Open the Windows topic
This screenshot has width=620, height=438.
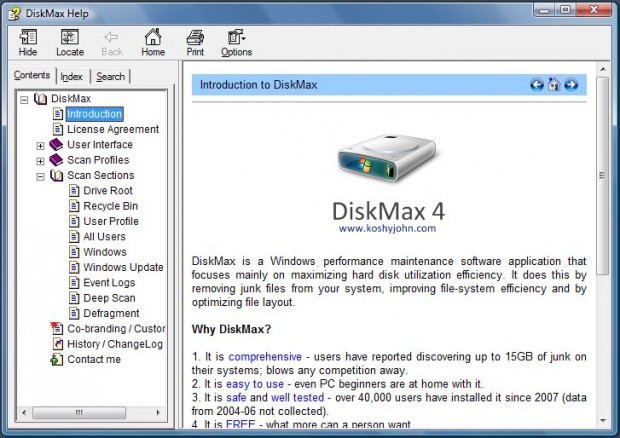click(x=105, y=252)
